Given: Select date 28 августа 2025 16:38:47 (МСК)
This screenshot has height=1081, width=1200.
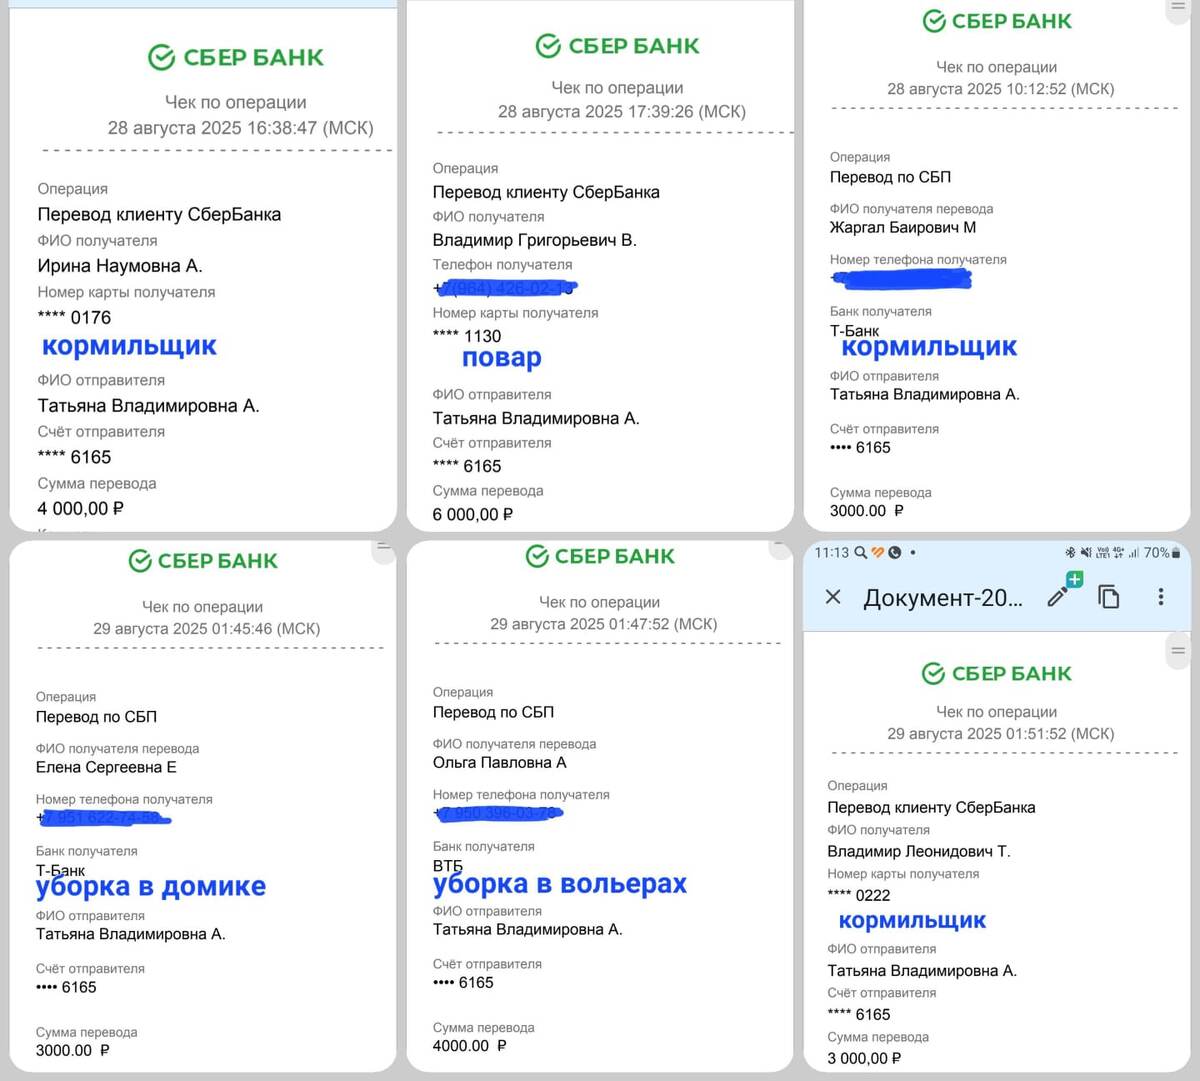Looking at the screenshot, I should 240,128.
